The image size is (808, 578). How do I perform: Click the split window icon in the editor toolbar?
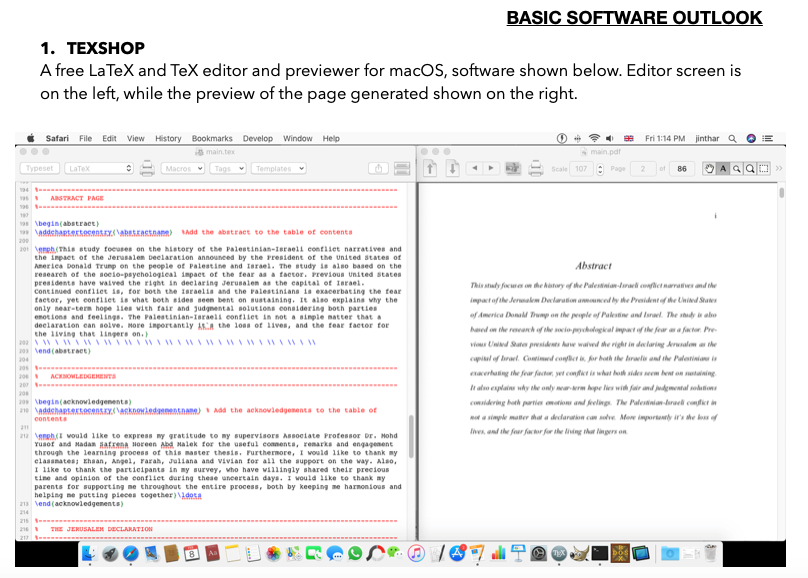[402, 168]
